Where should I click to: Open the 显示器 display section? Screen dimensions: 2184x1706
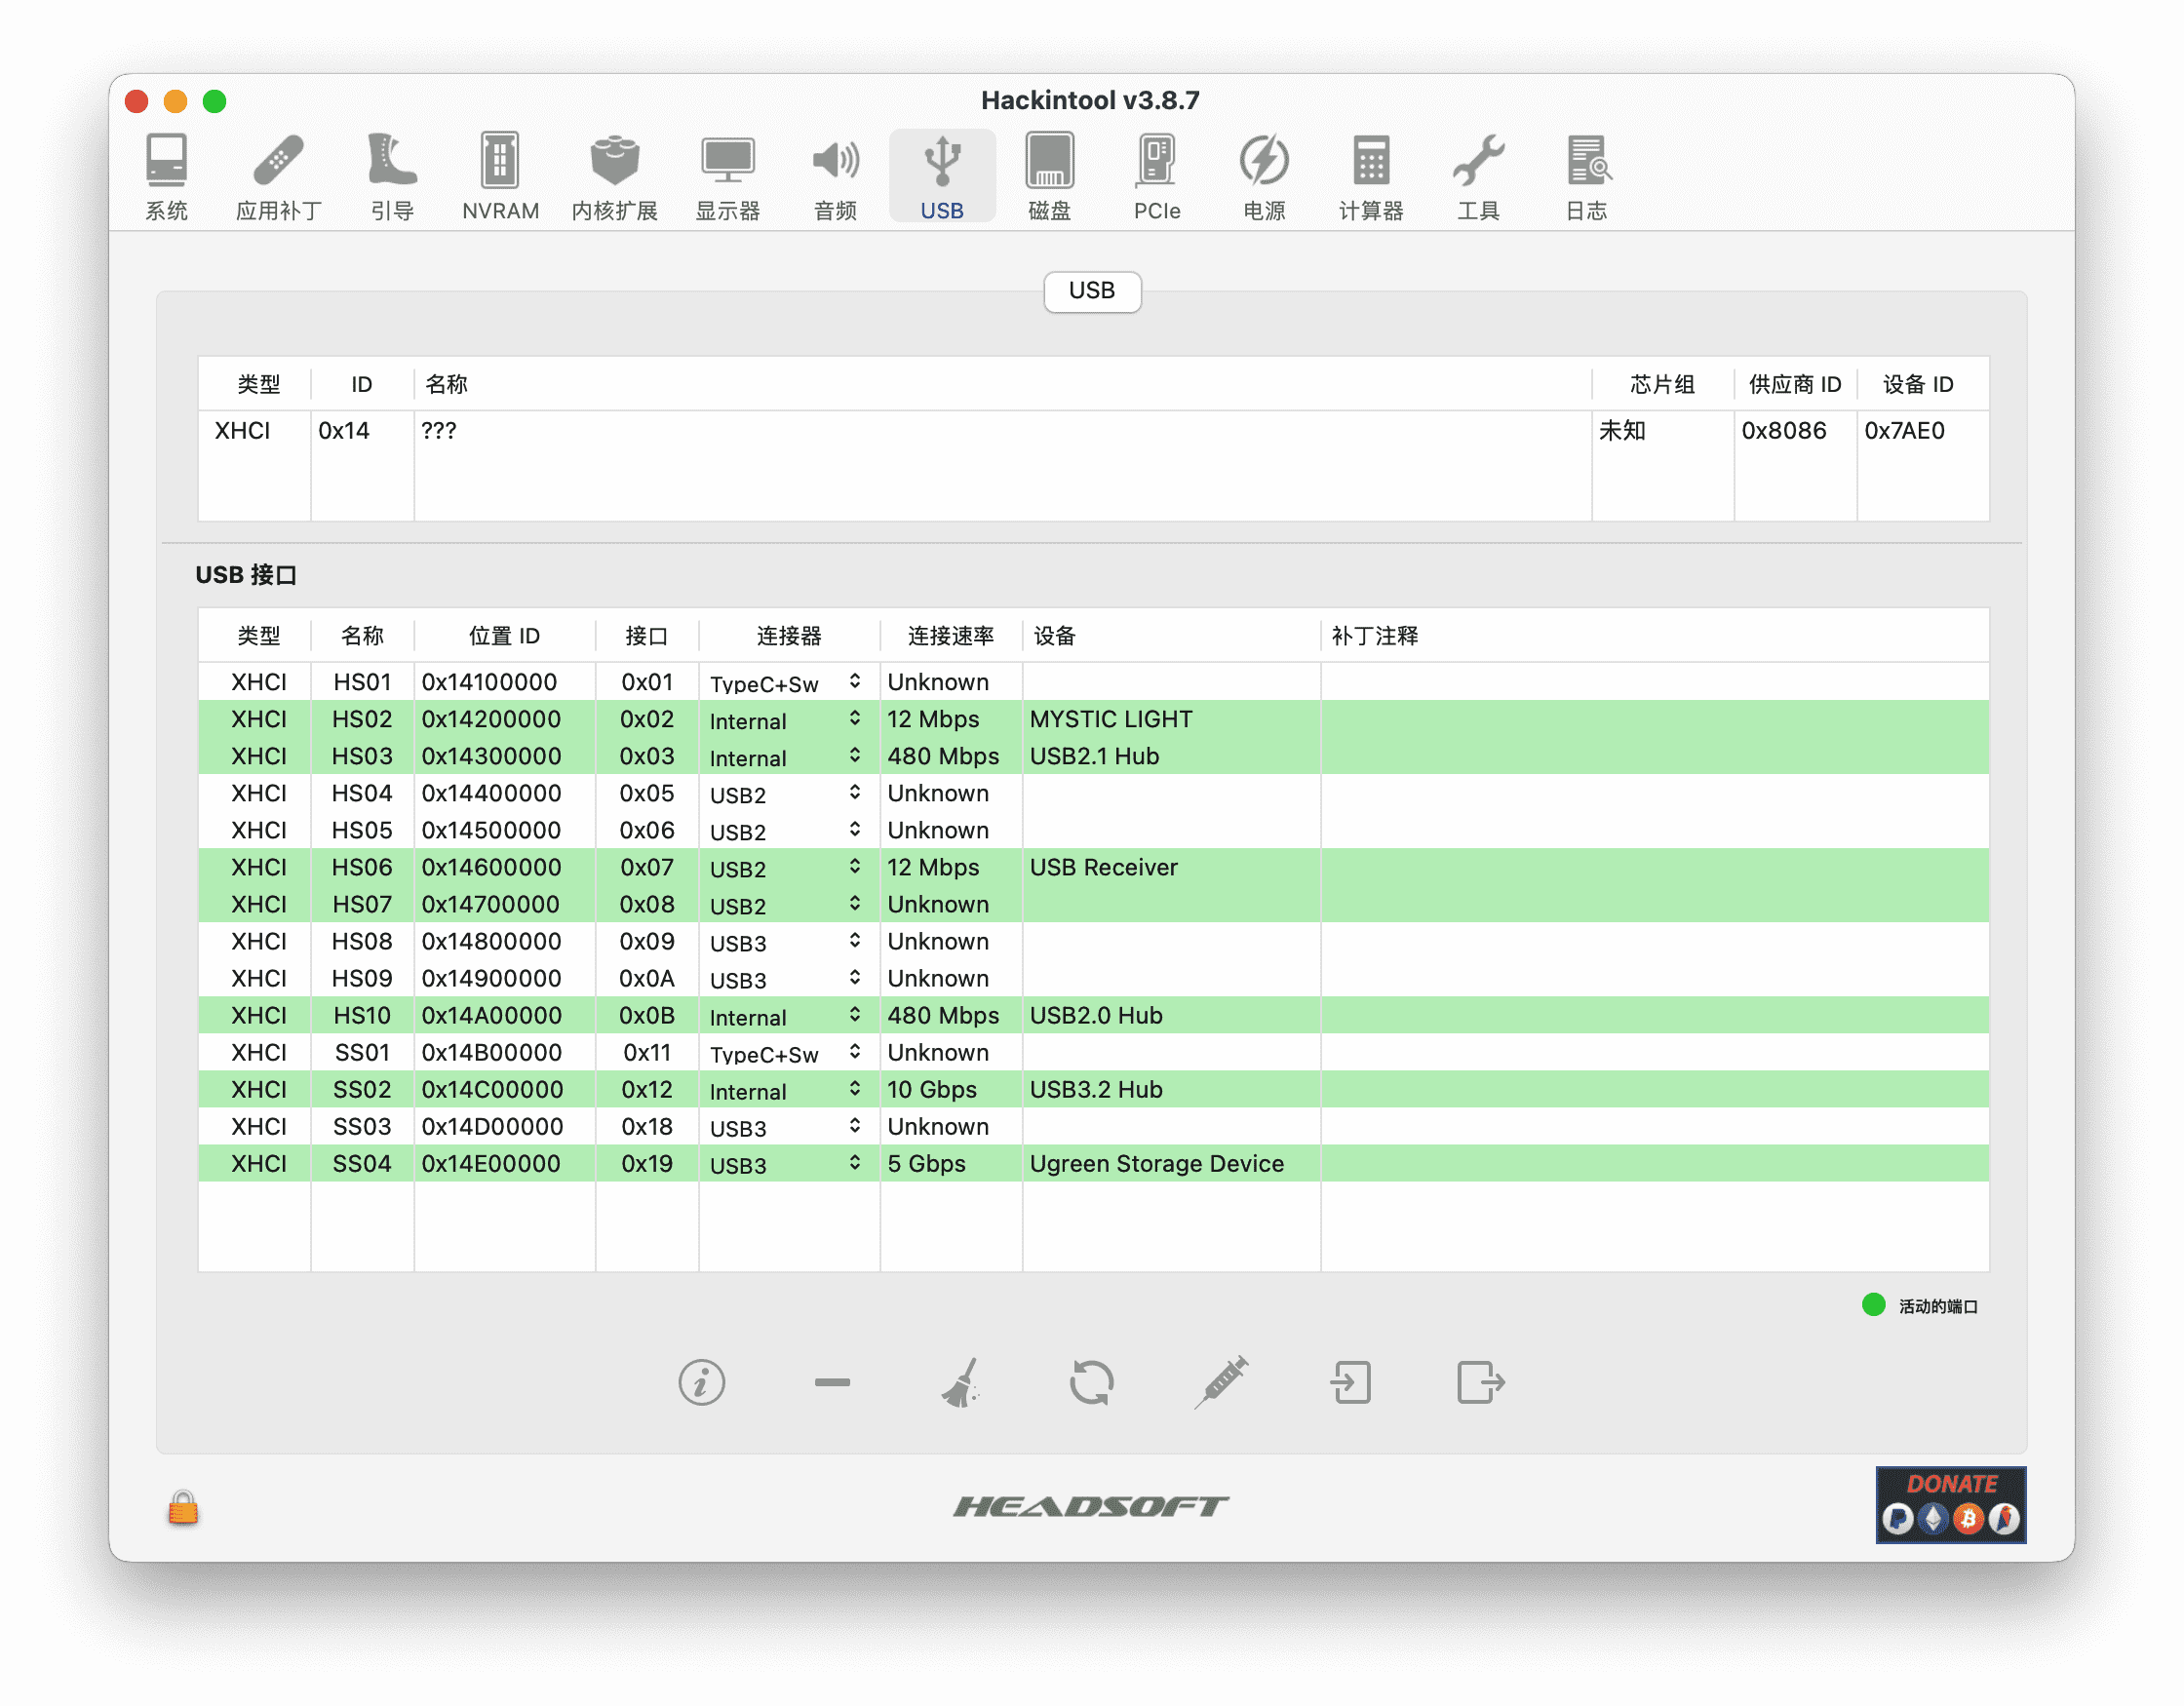pyautogui.click(x=728, y=176)
